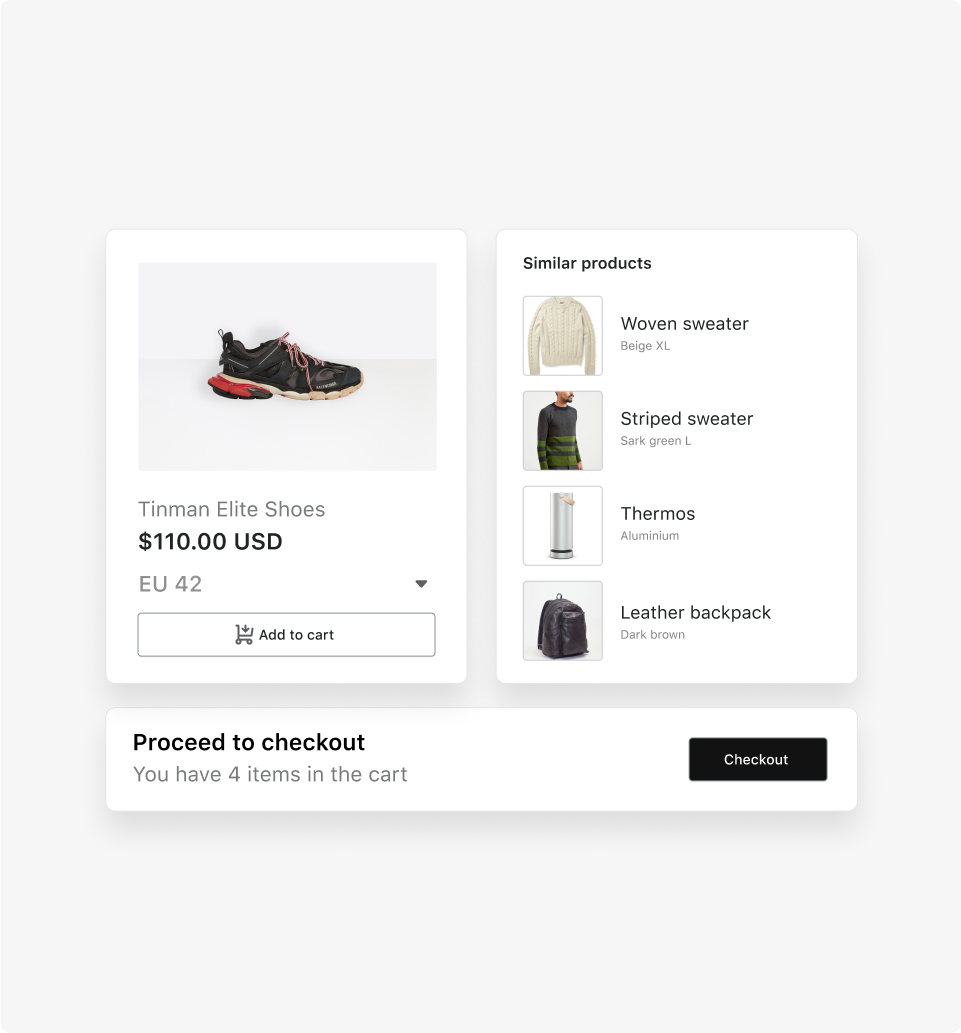
Task: Open the Leather backpack name link
Action: coord(695,613)
